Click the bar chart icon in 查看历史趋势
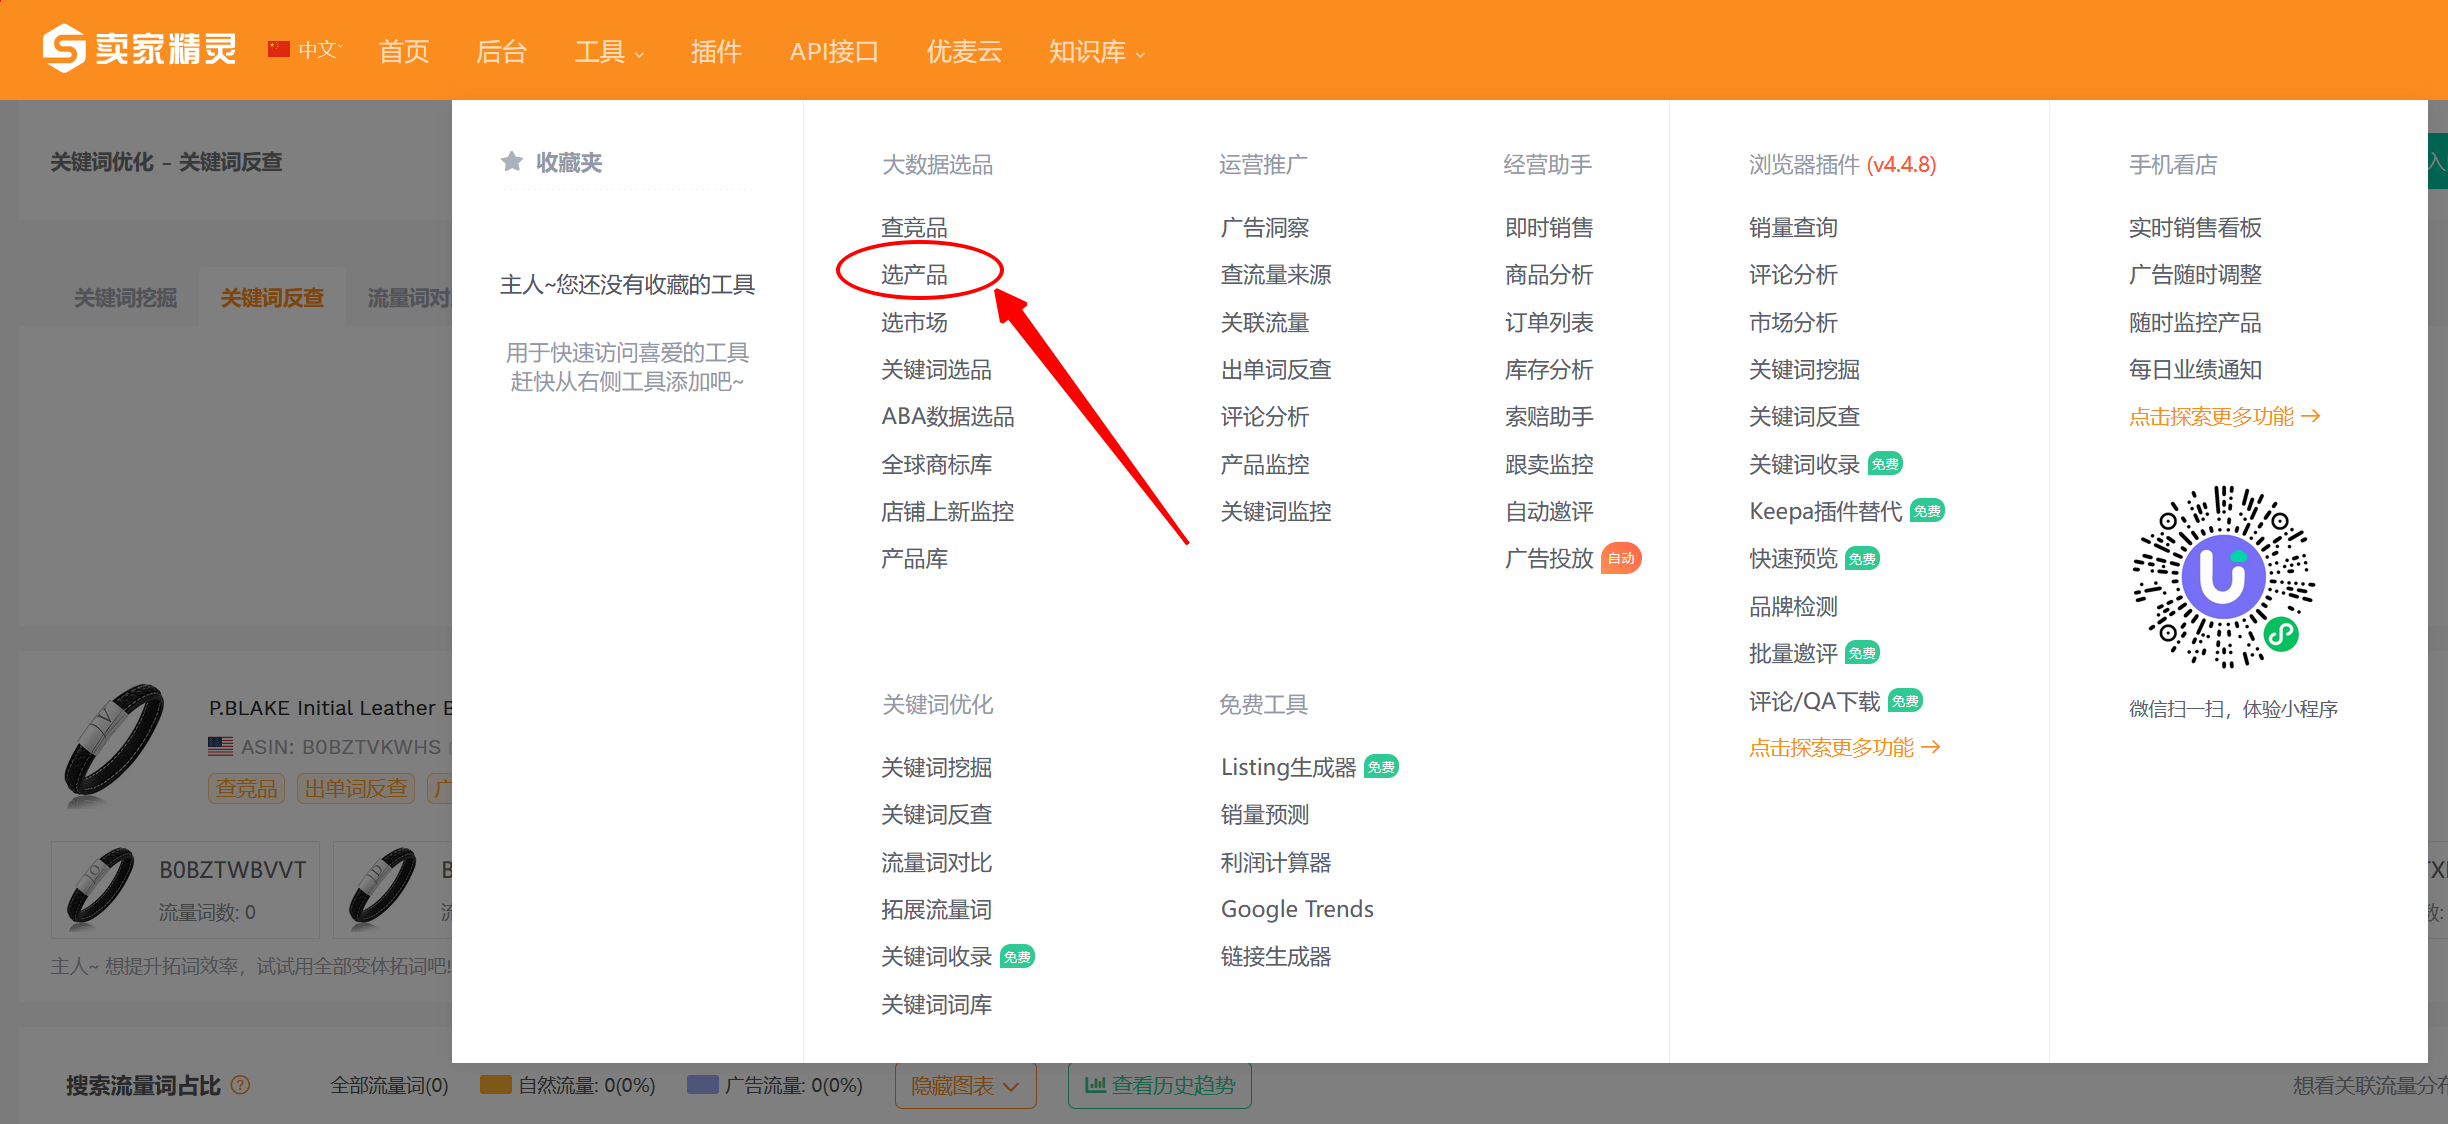Viewport: 2448px width, 1124px height. click(1095, 1085)
